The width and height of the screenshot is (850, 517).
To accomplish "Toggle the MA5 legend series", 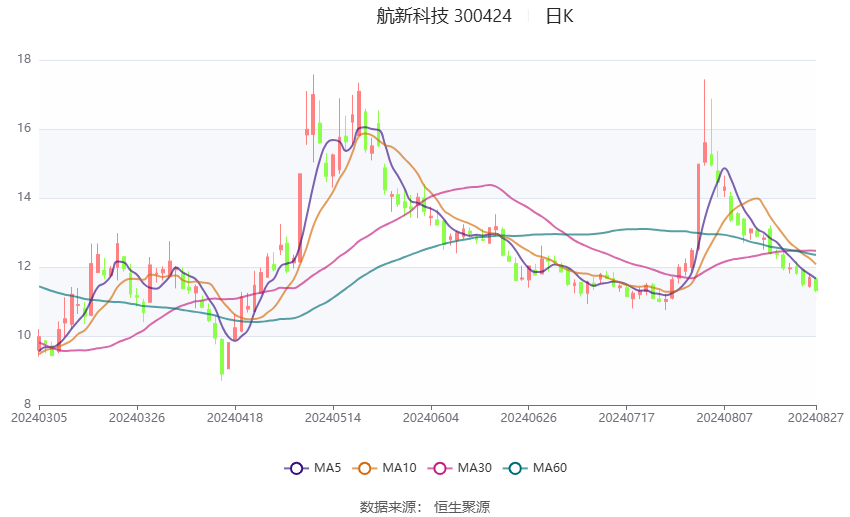I will (x=313, y=468).
